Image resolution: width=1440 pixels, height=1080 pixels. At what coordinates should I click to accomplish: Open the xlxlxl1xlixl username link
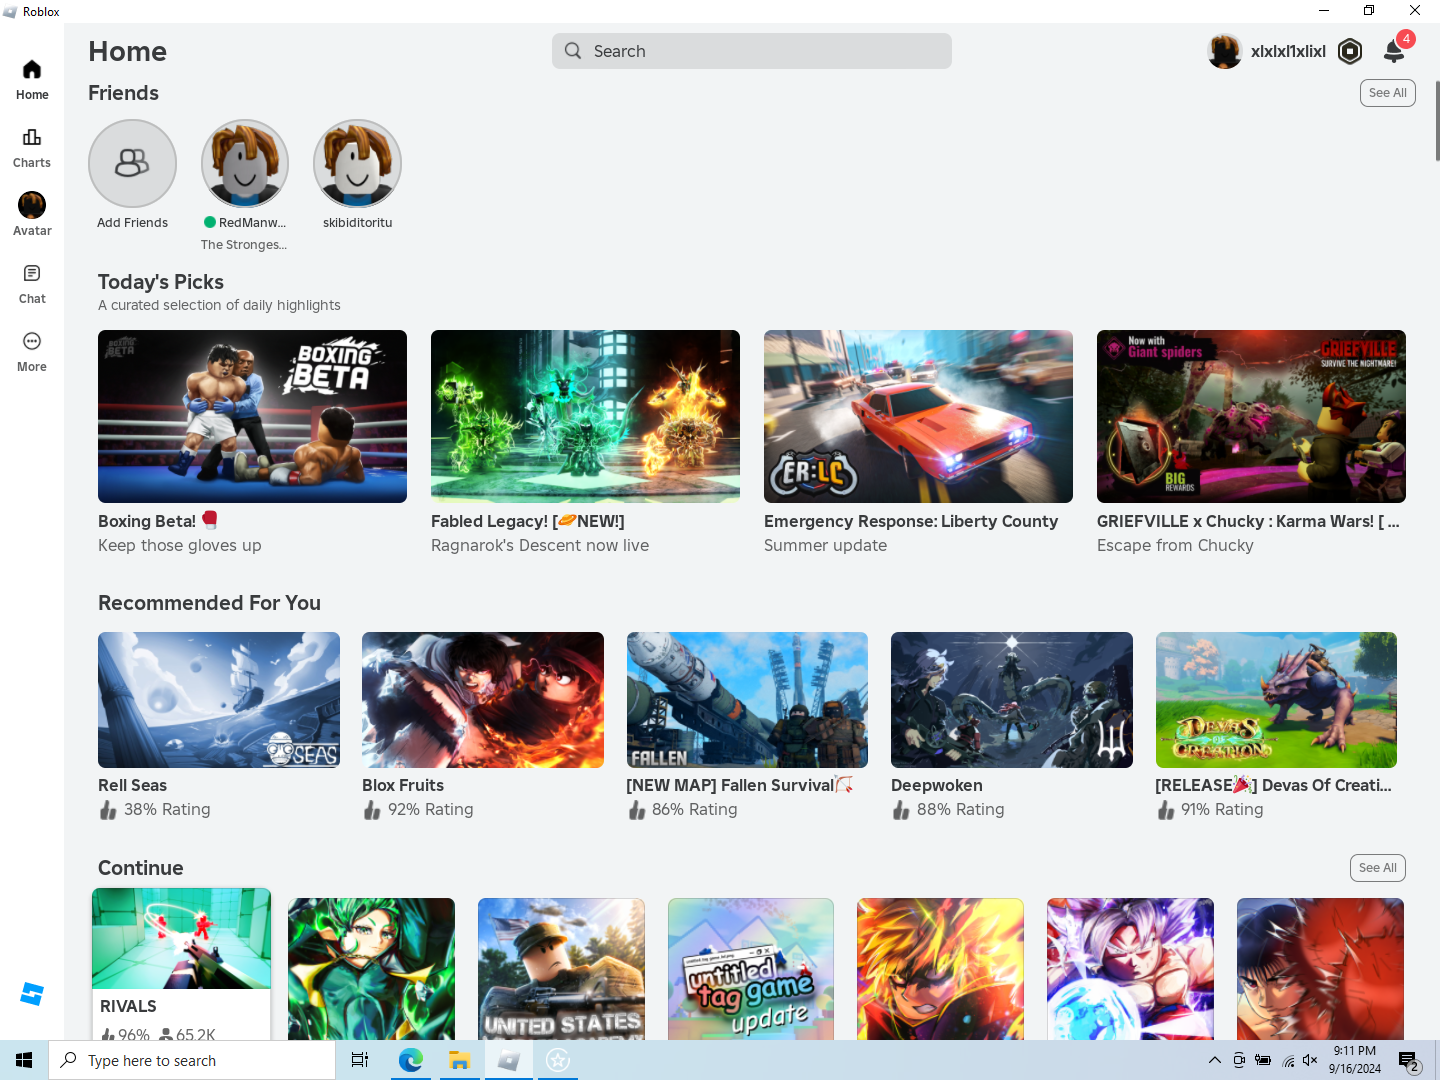pos(1288,51)
